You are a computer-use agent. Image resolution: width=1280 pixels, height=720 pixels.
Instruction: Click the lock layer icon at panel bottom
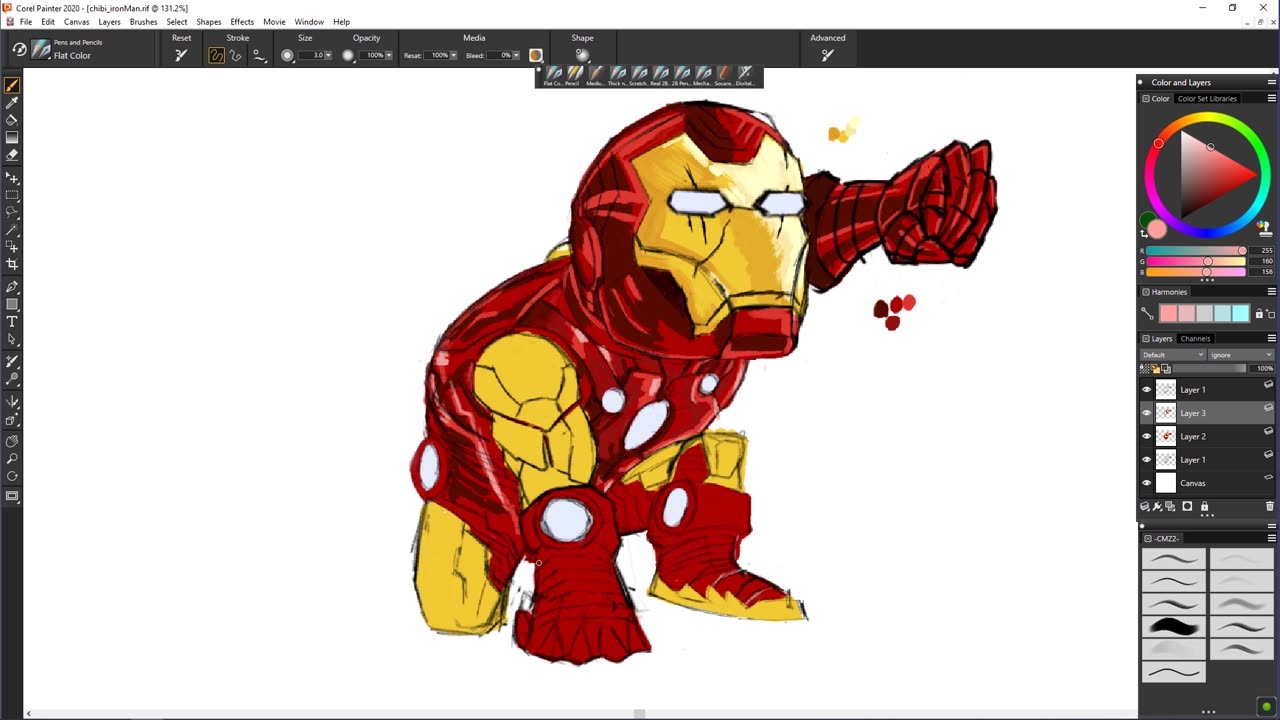pyautogui.click(x=1204, y=507)
